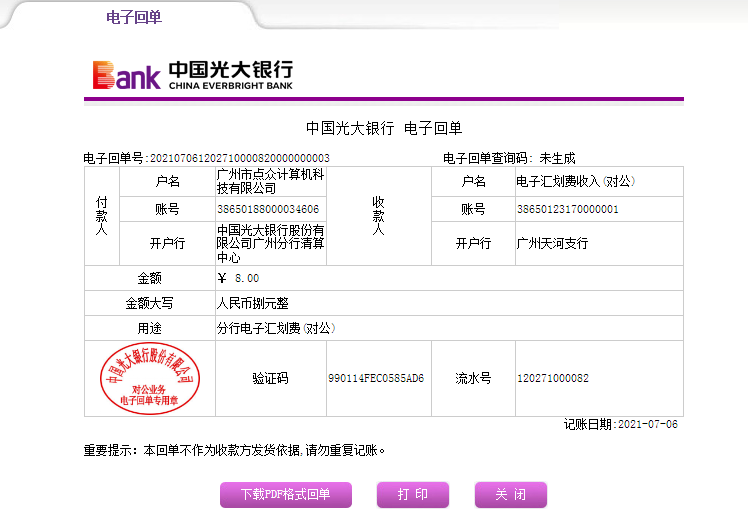Click the 电子回单 tab
The image size is (748, 524).
pyautogui.click(x=133, y=17)
